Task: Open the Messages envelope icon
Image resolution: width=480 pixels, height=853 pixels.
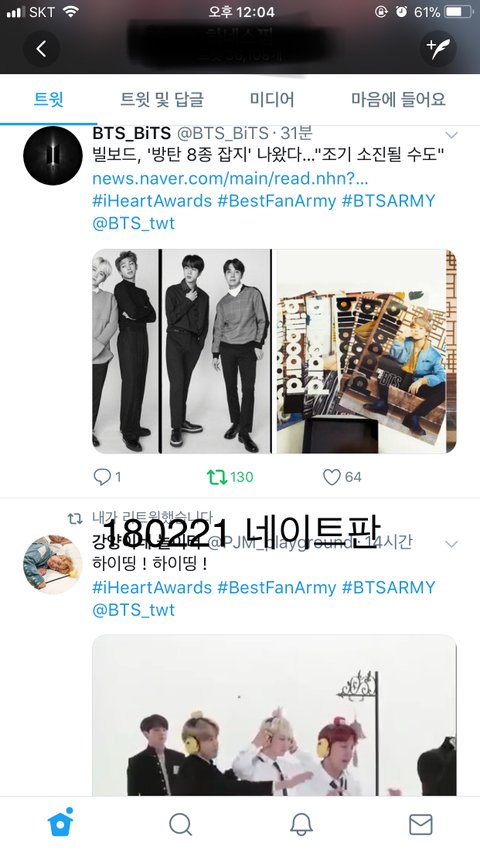Action: click(x=421, y=824)
